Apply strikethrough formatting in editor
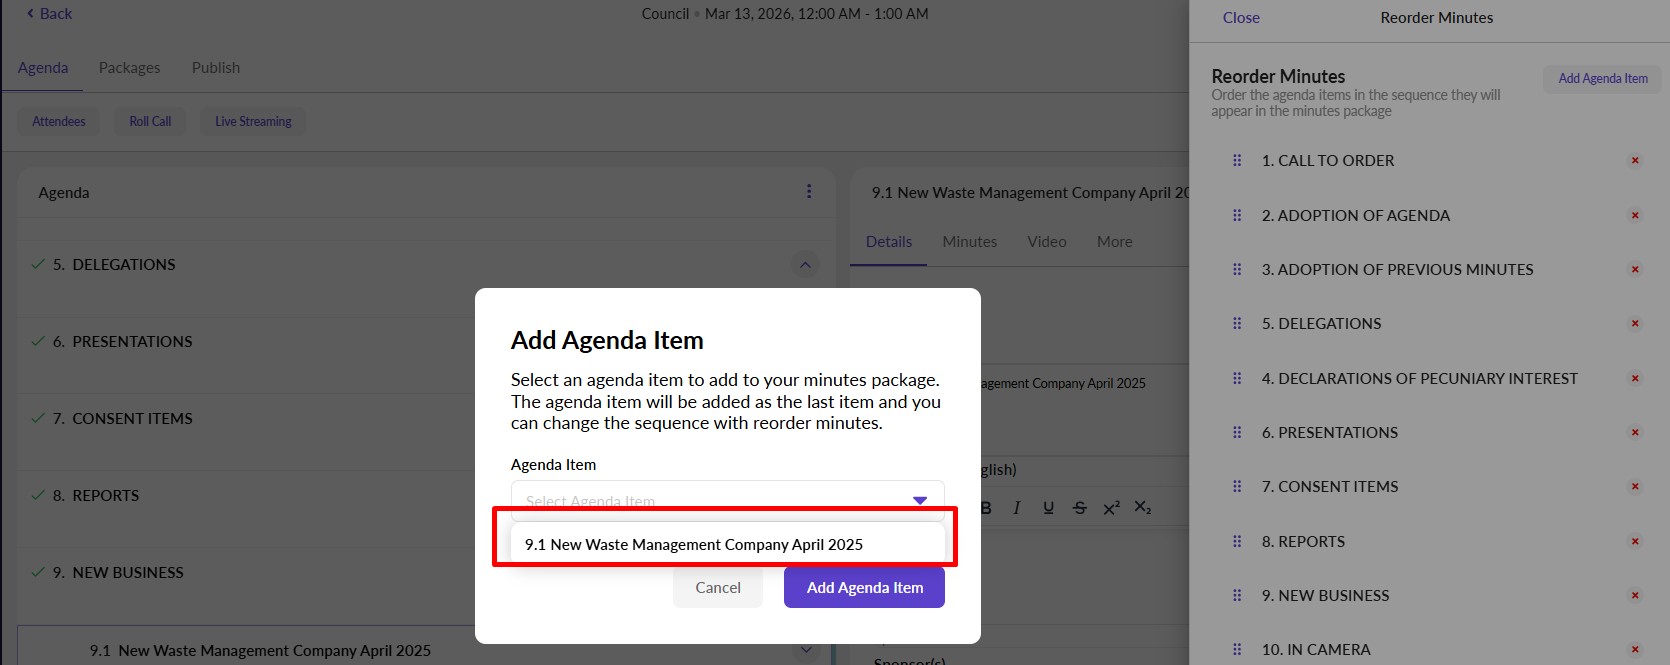 1079,508
